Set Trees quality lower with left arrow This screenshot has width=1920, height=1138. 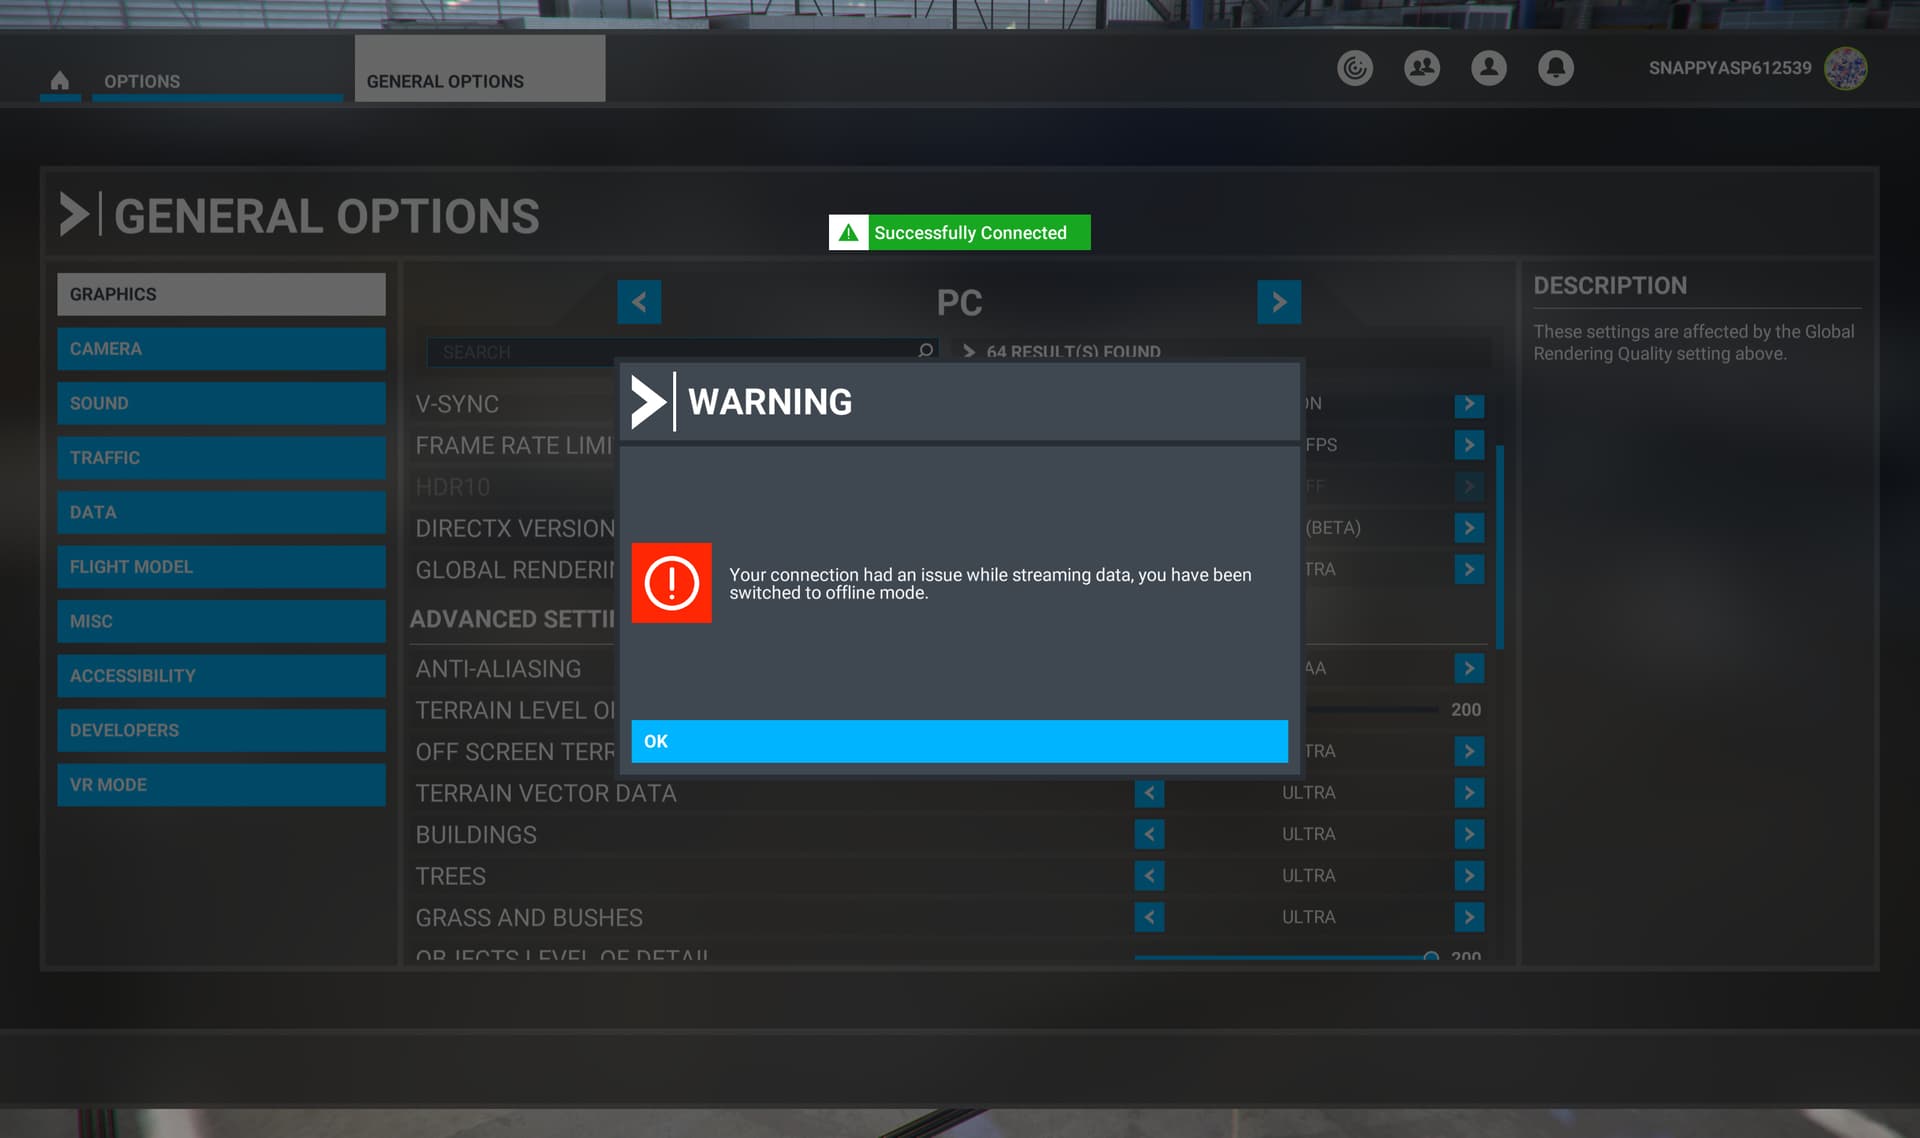tap(1149, 876)
